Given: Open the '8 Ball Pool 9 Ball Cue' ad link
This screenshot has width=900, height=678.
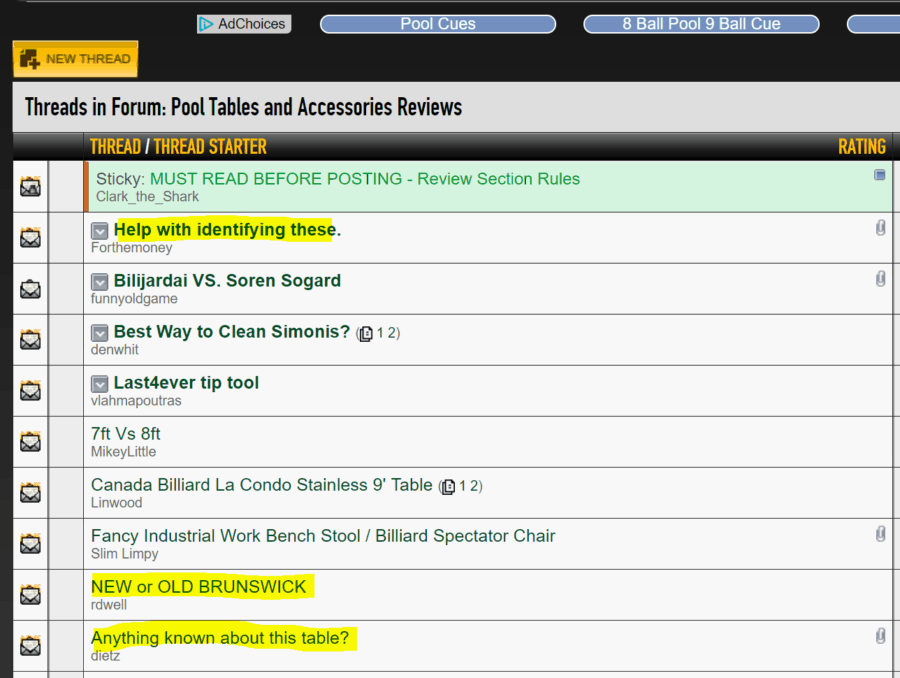Looking at the screenshot, I should pyautogui.click(x=701, y=24).
